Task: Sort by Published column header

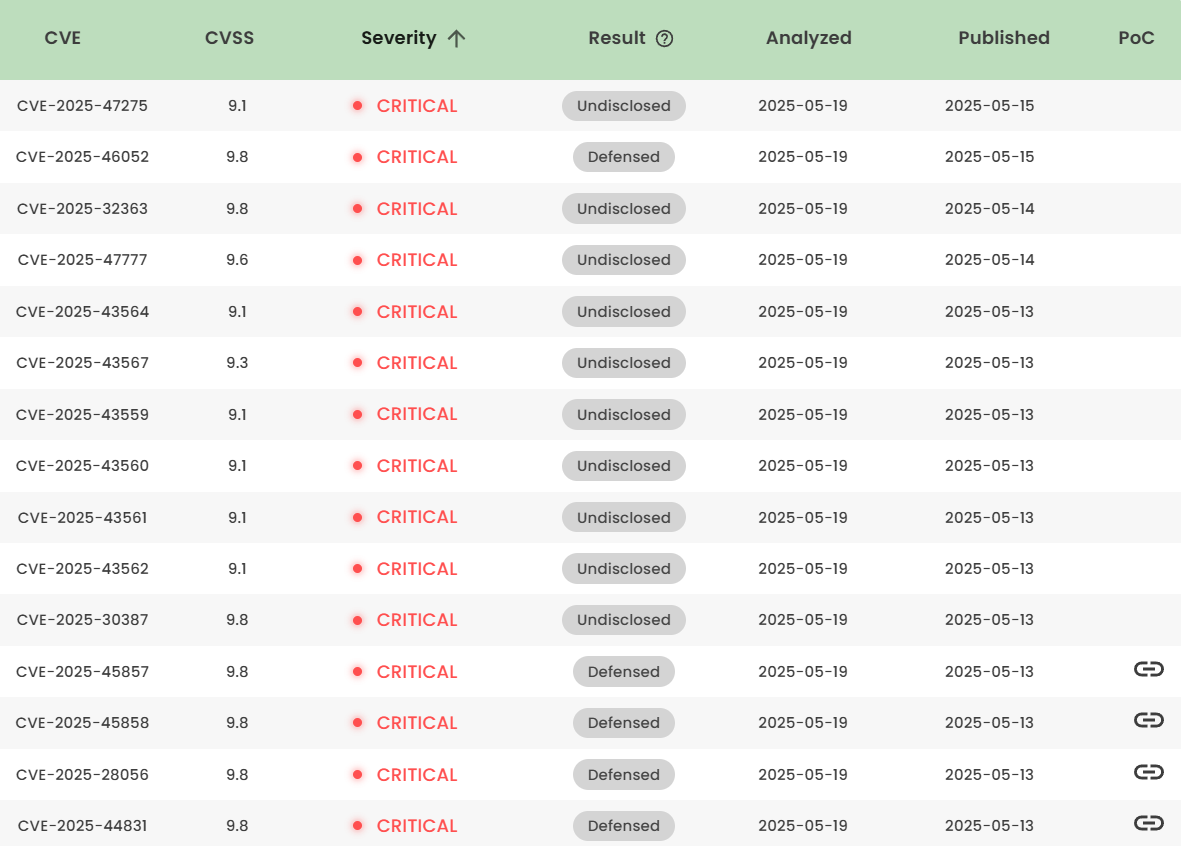Action: point(1003,38)
